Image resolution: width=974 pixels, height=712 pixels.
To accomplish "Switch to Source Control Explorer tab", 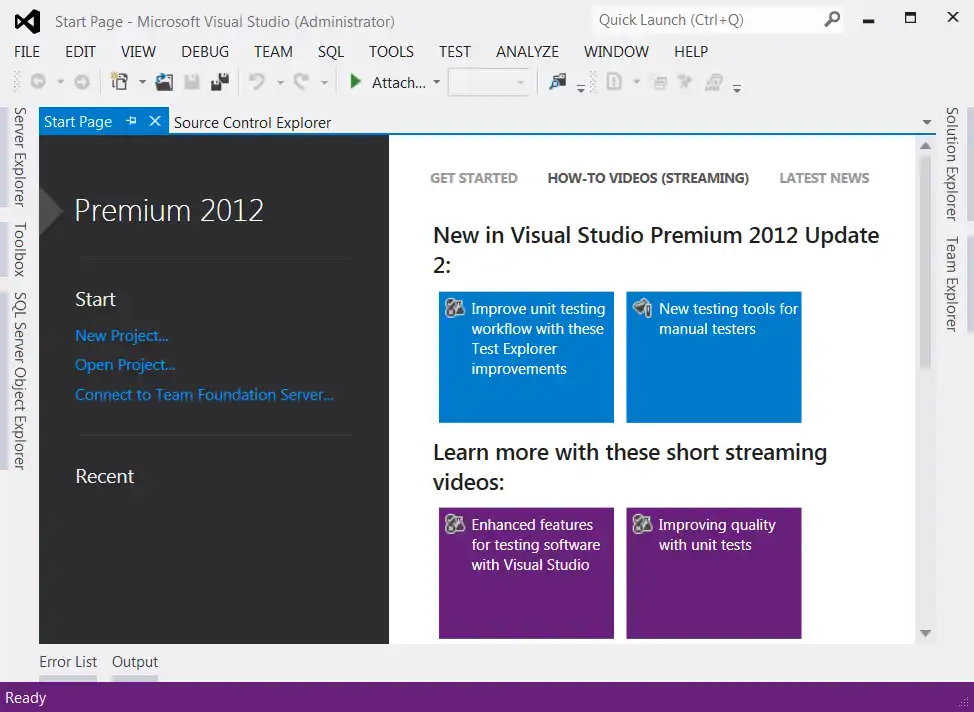I will (x=252, y=122).
